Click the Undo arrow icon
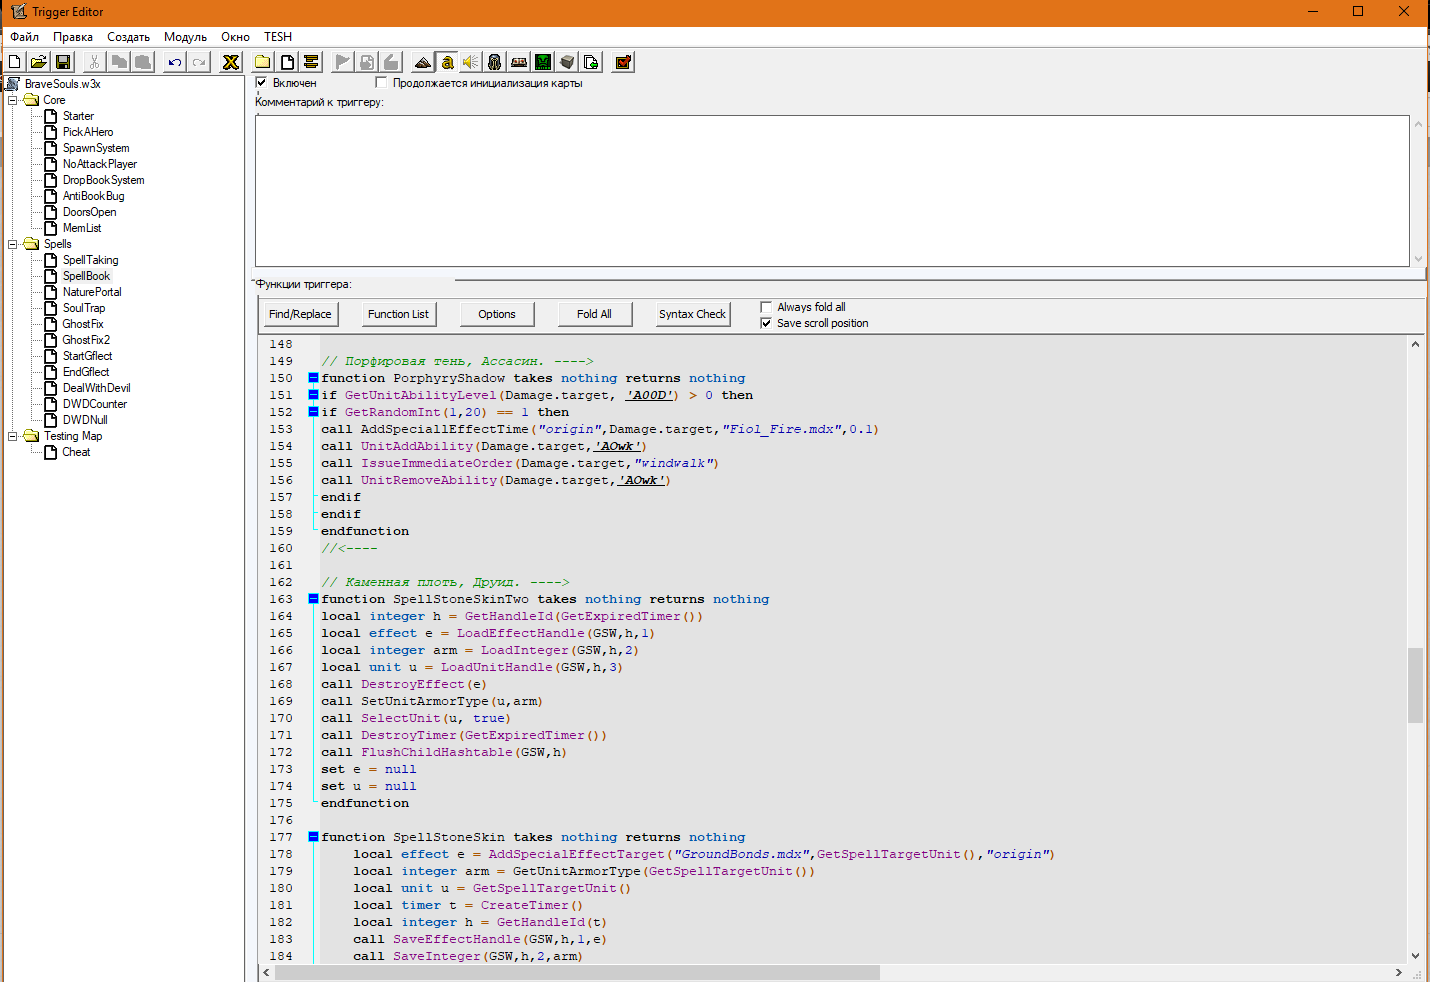 (x=175, y=62)
